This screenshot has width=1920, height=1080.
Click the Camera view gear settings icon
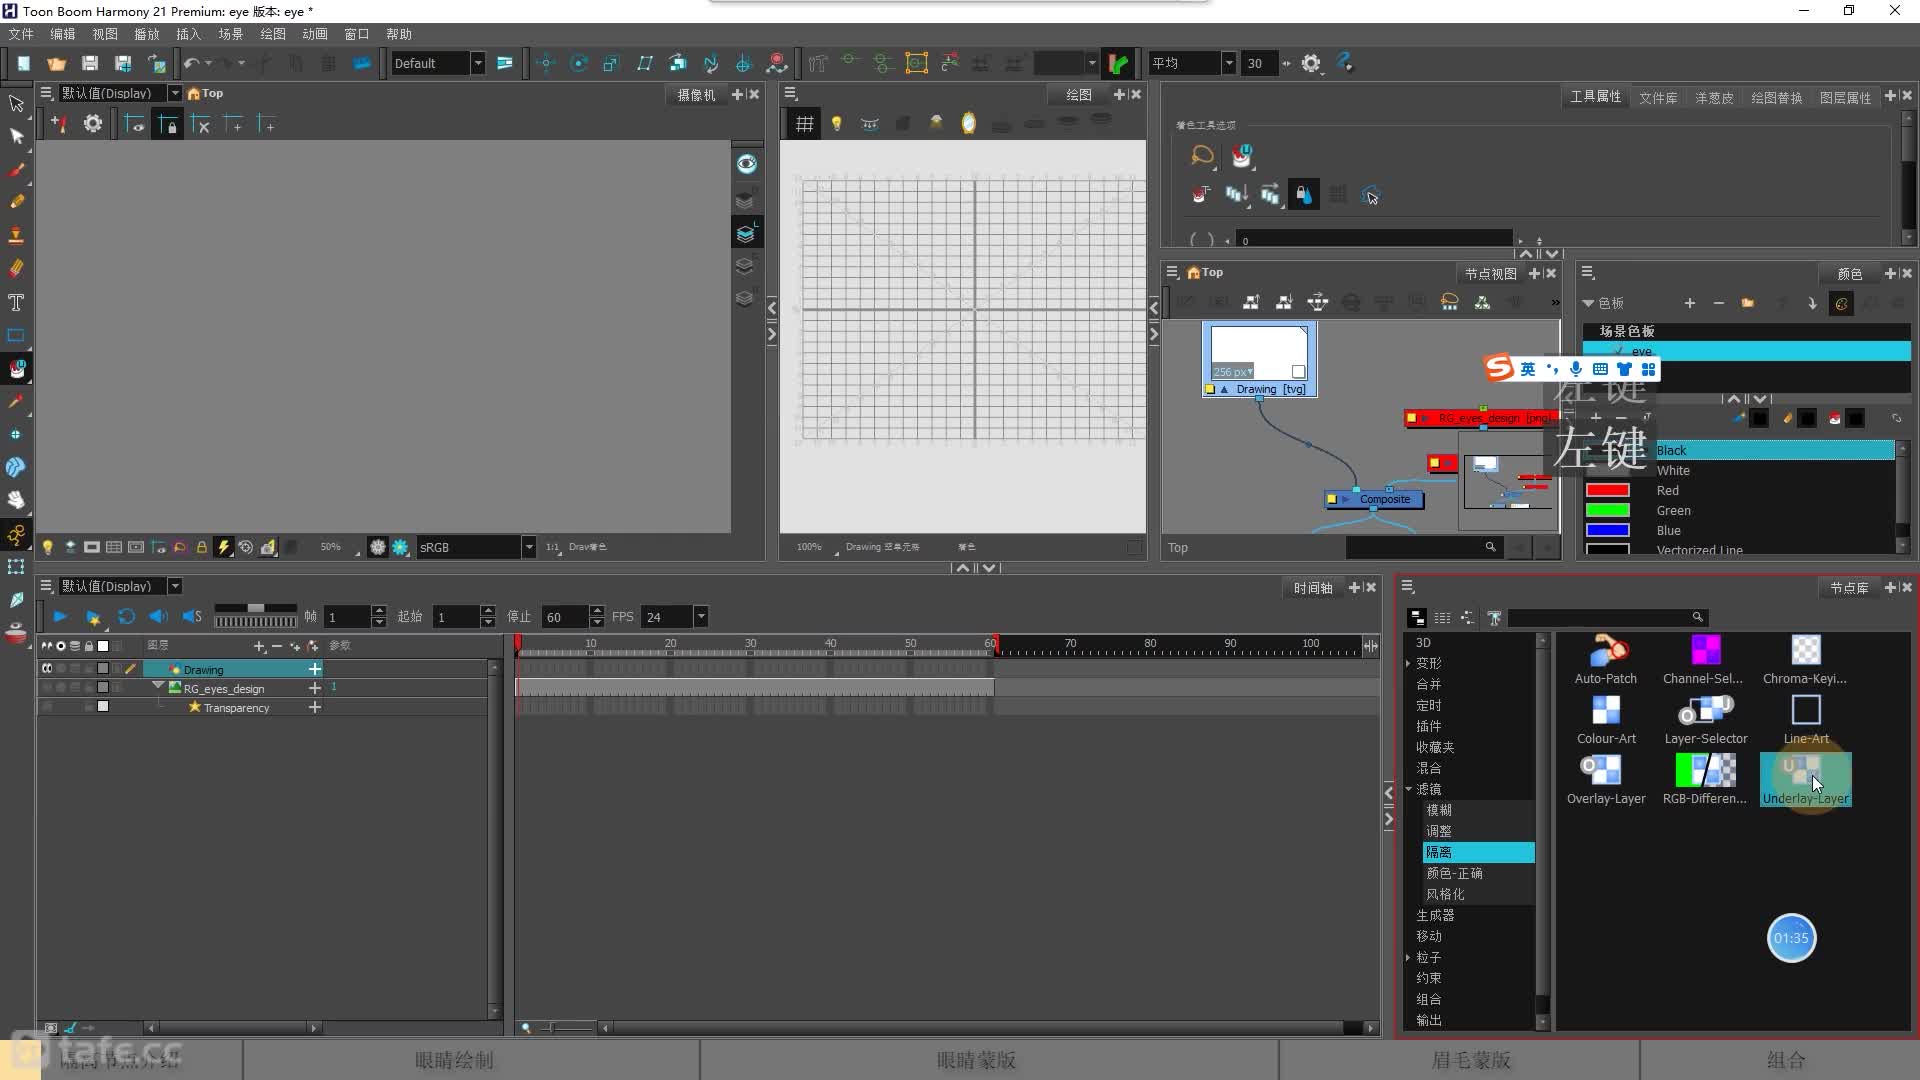tap(92, 124)
